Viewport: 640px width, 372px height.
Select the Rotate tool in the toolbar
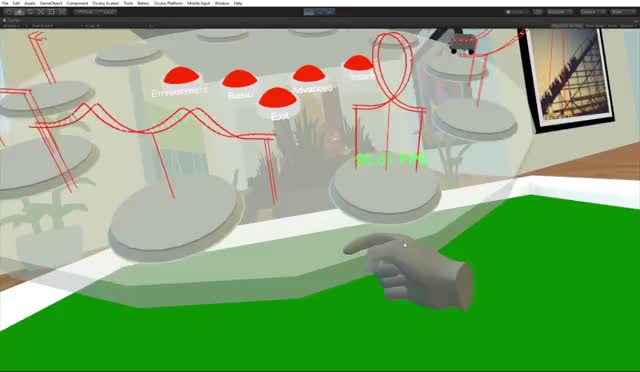(x=30, y=12)
